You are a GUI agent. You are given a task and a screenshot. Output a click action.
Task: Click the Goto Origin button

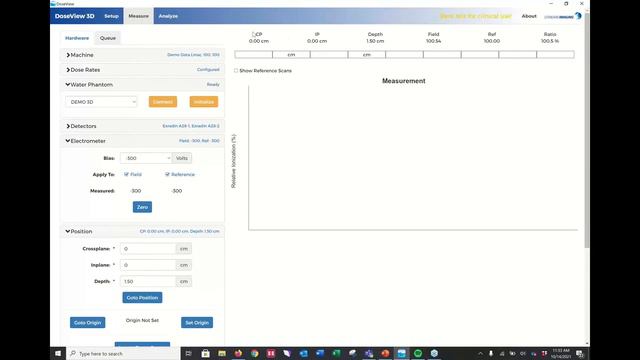coord(87,322)
